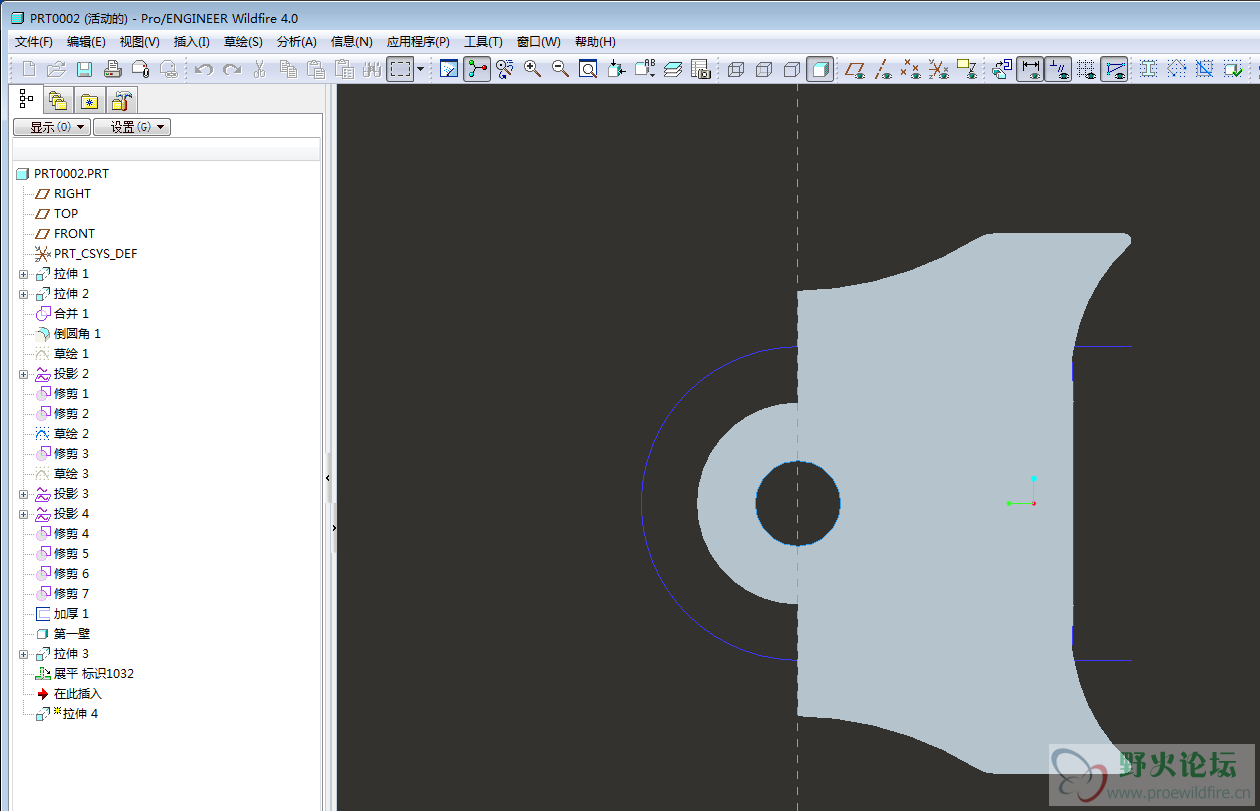
Task: Open the Favorites tab icon
Action: (x=90, y=100)
